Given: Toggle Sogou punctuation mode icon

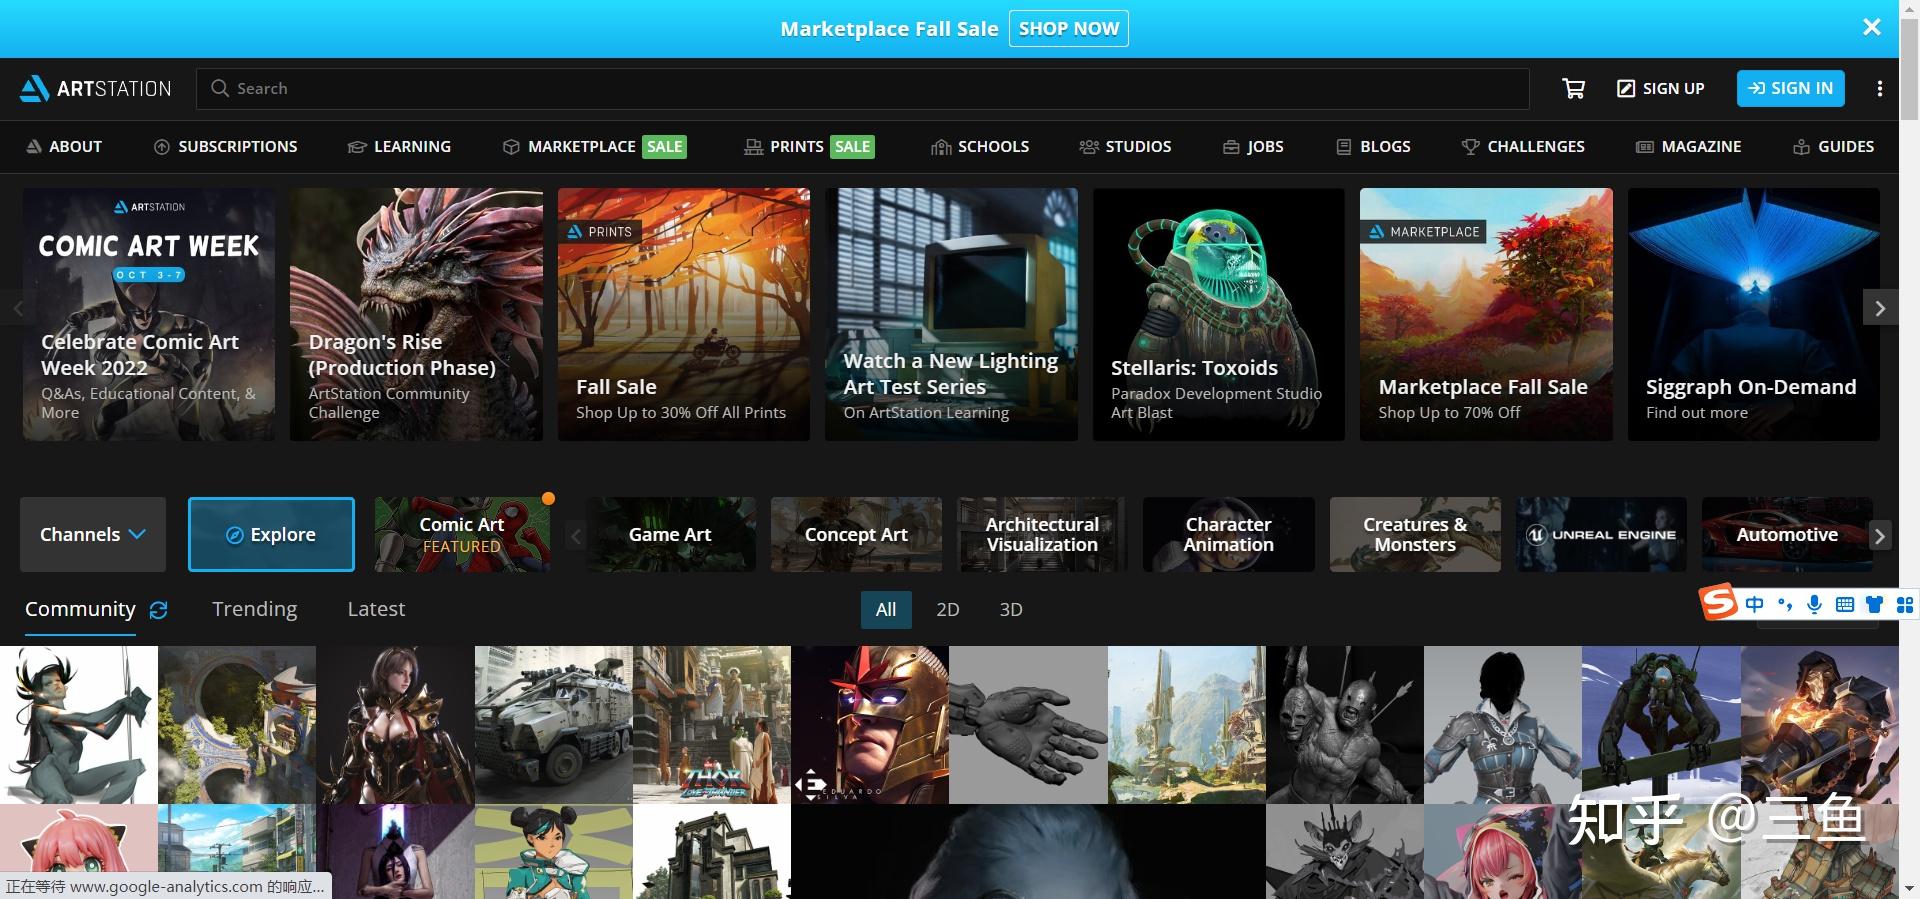Looking at the screenshot, I should (x=1784, y=604).
